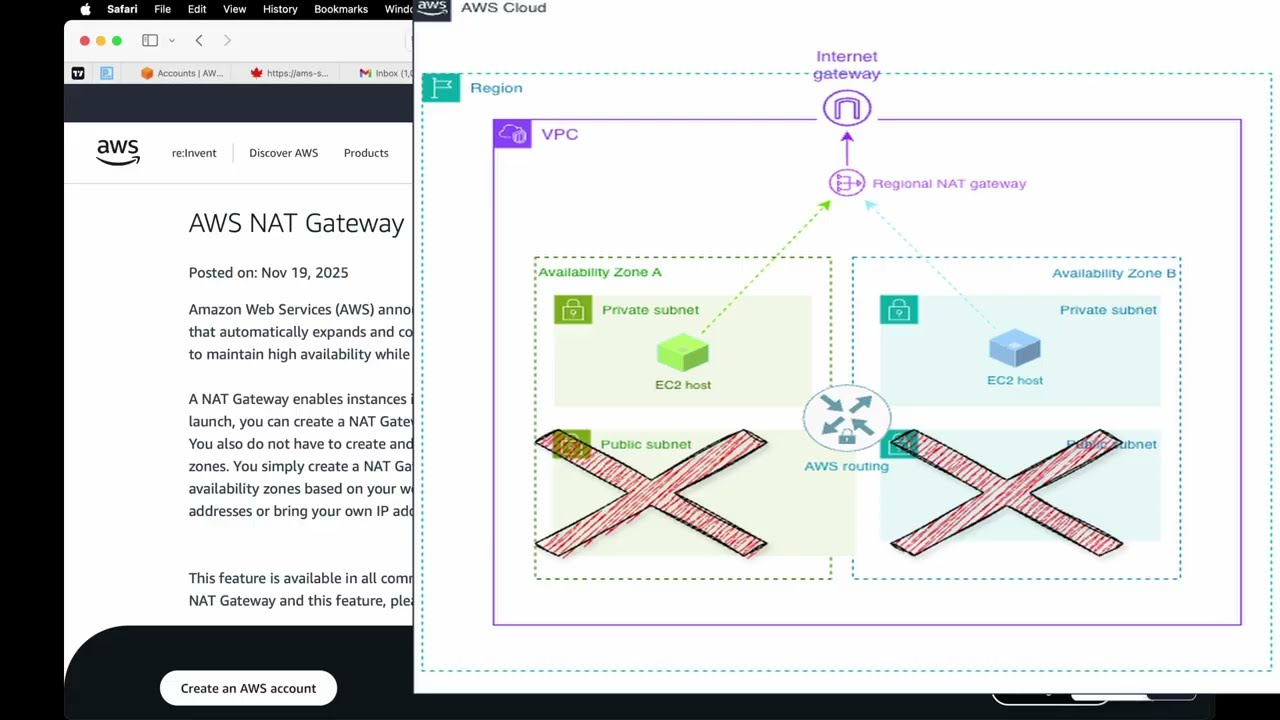
Task: Open the re:Invent nav link
Action: (194, 153)
